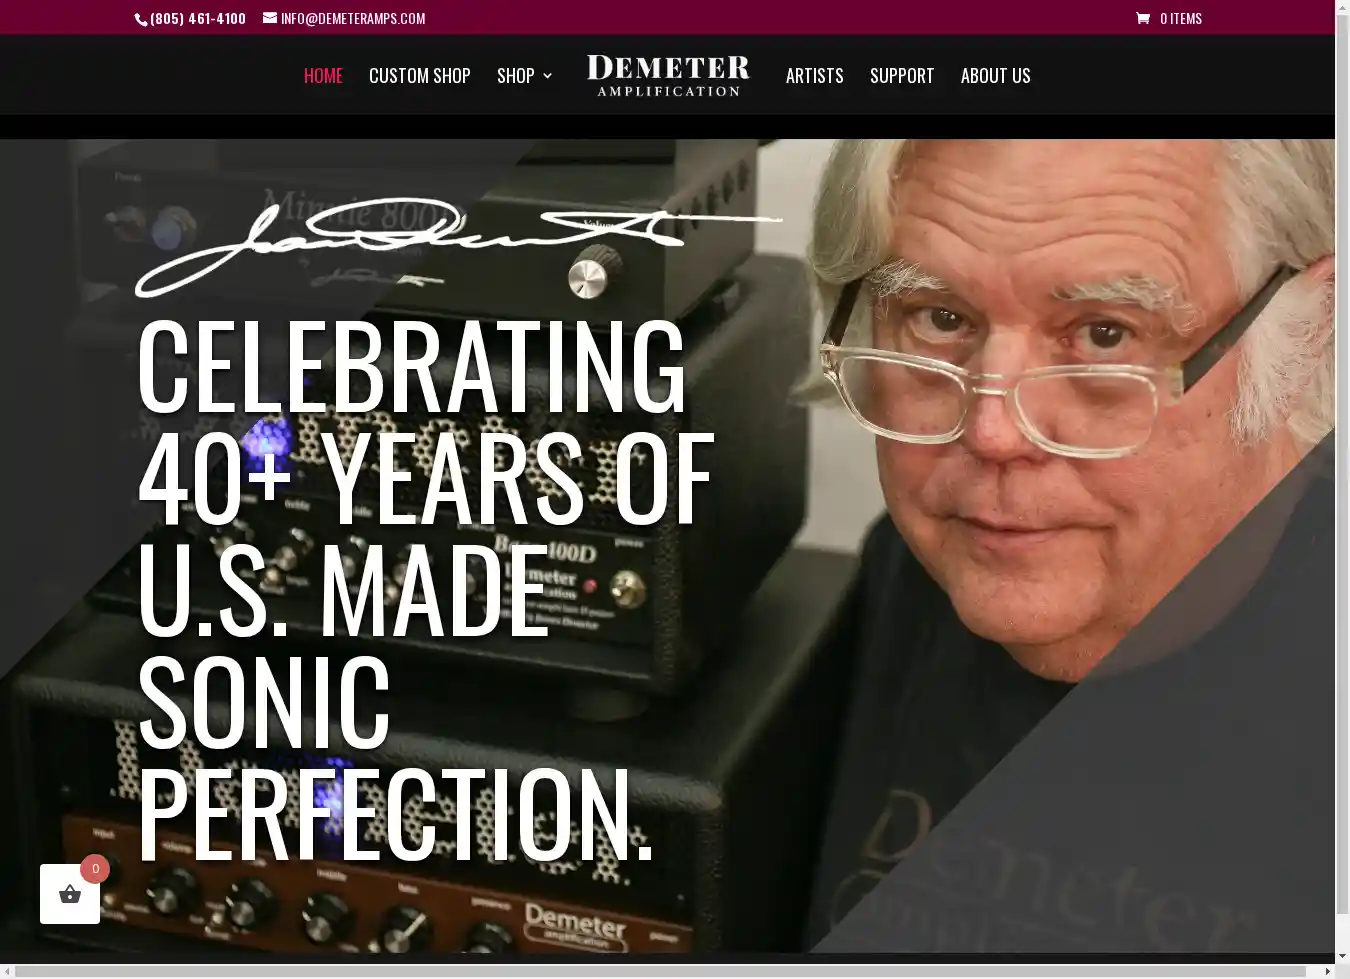View the 0 ITEMS cart link
Screen dimensions: 1350x979
click(x=1181, y=18)
